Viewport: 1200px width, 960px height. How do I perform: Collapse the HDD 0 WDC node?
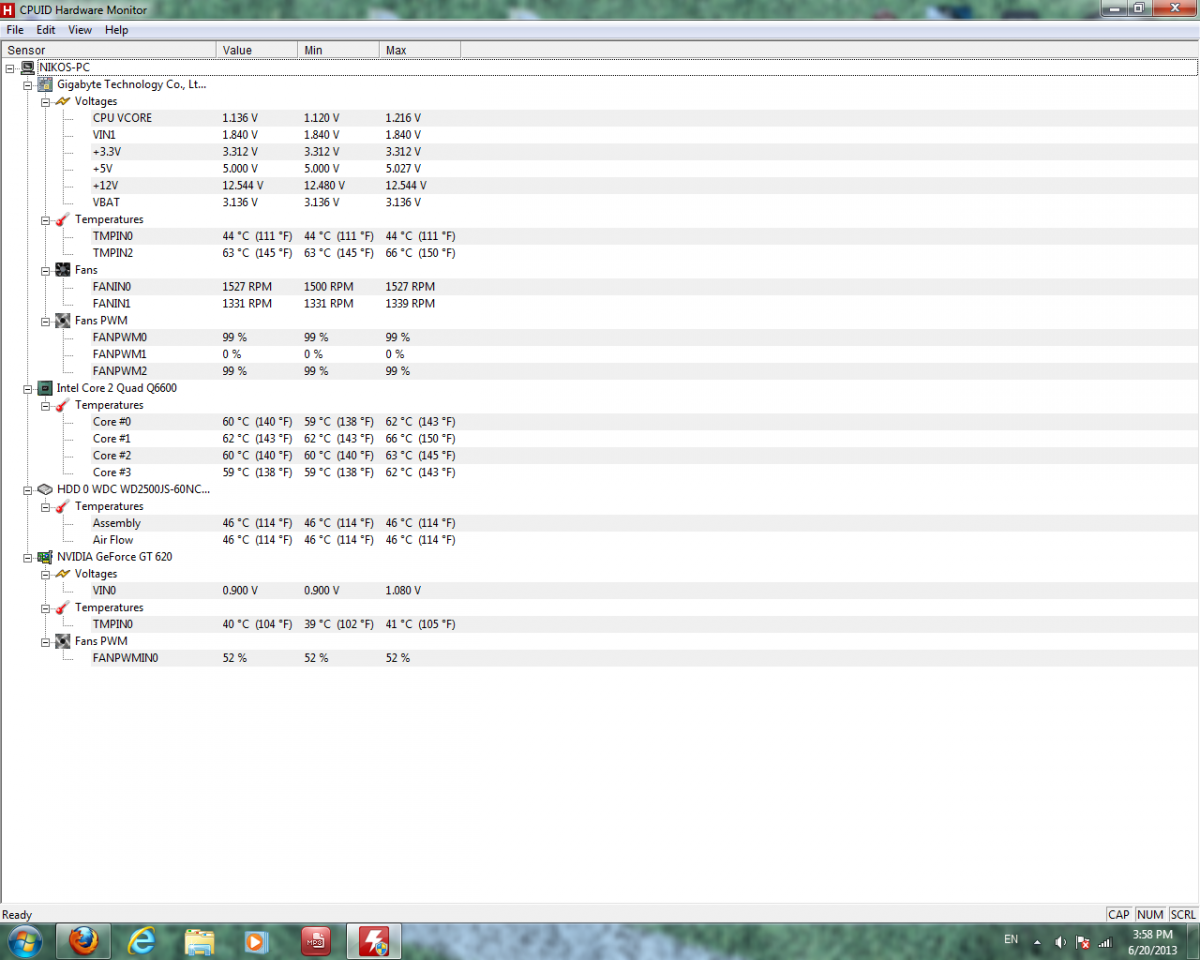tap(28, 490)
